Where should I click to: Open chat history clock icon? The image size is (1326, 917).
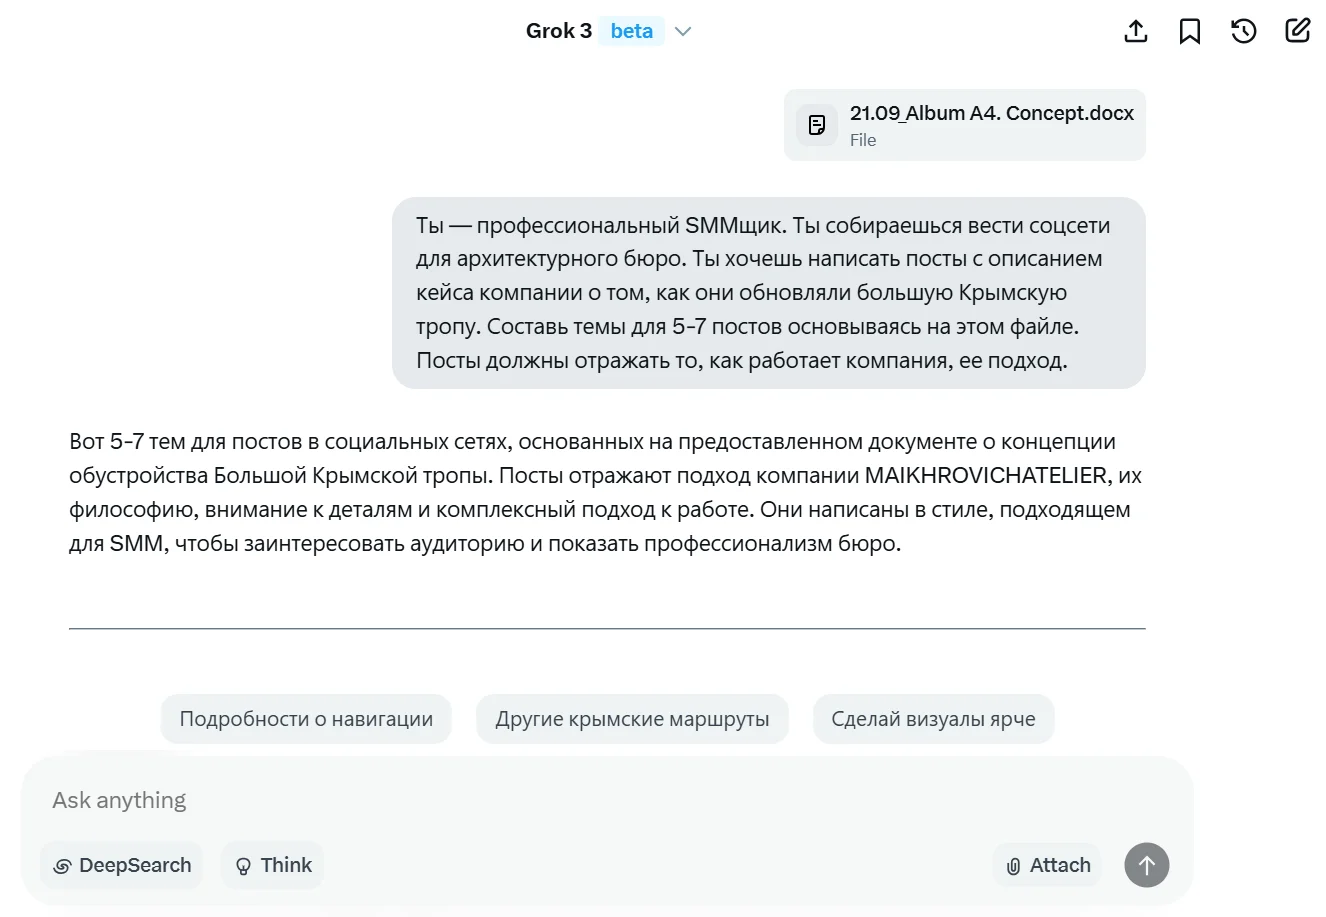1244,31
